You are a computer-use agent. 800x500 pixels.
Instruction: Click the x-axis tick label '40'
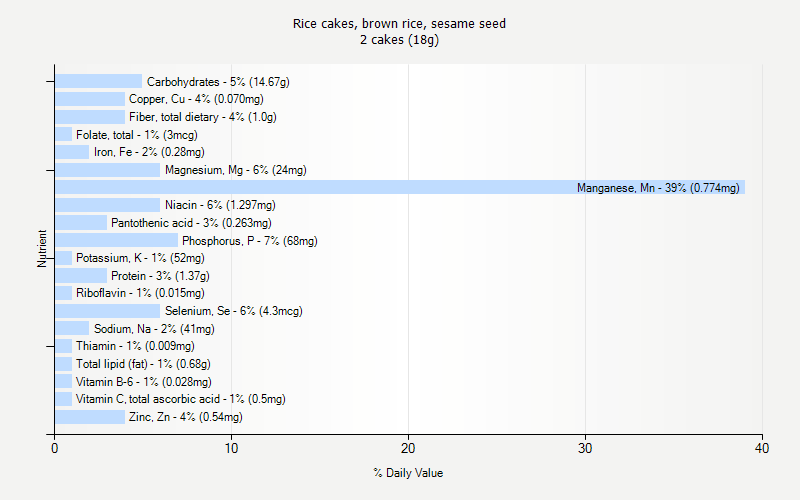pos(762,448)
